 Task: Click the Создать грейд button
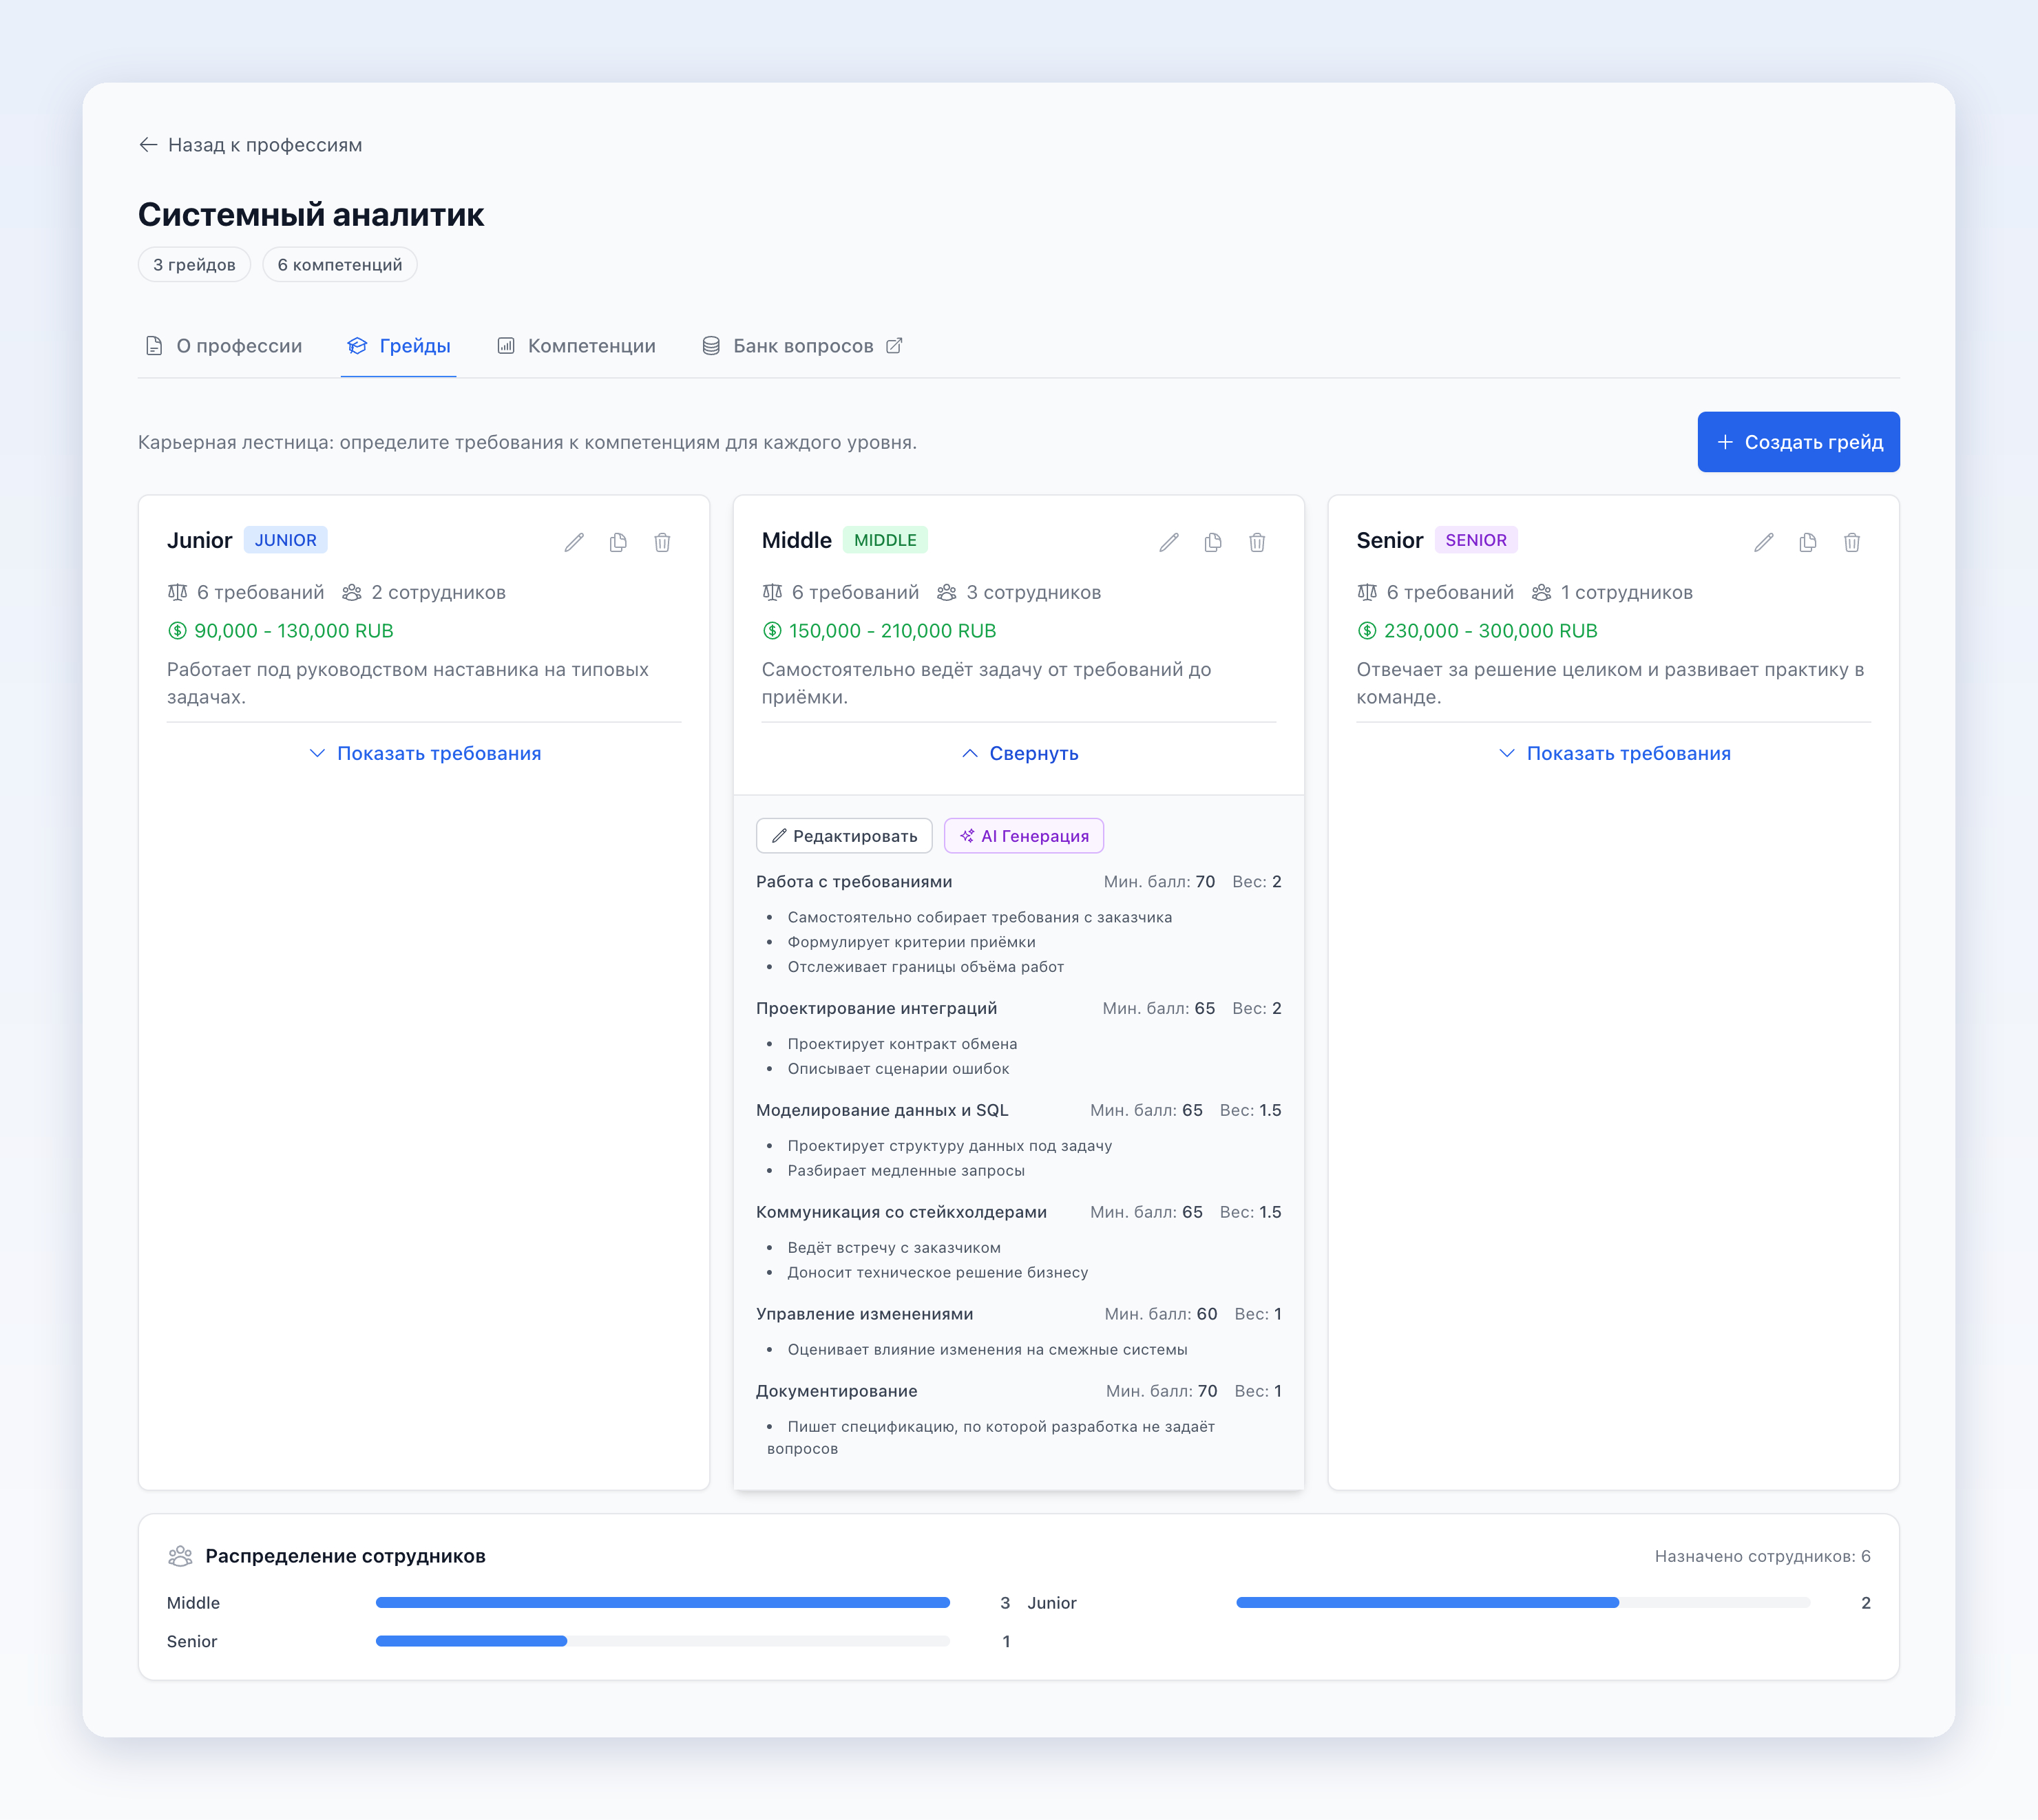(x=1798, y=442)
